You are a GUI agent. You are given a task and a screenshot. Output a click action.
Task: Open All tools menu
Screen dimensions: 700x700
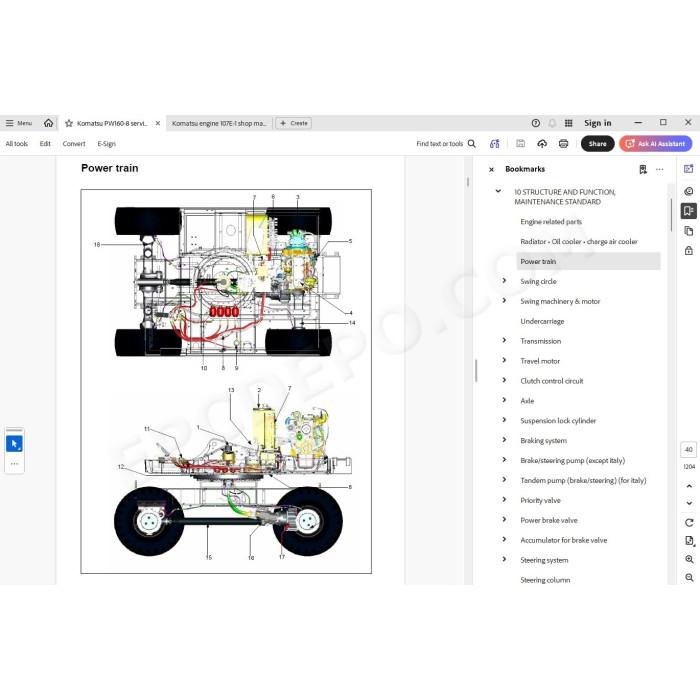tap(17, 144)
